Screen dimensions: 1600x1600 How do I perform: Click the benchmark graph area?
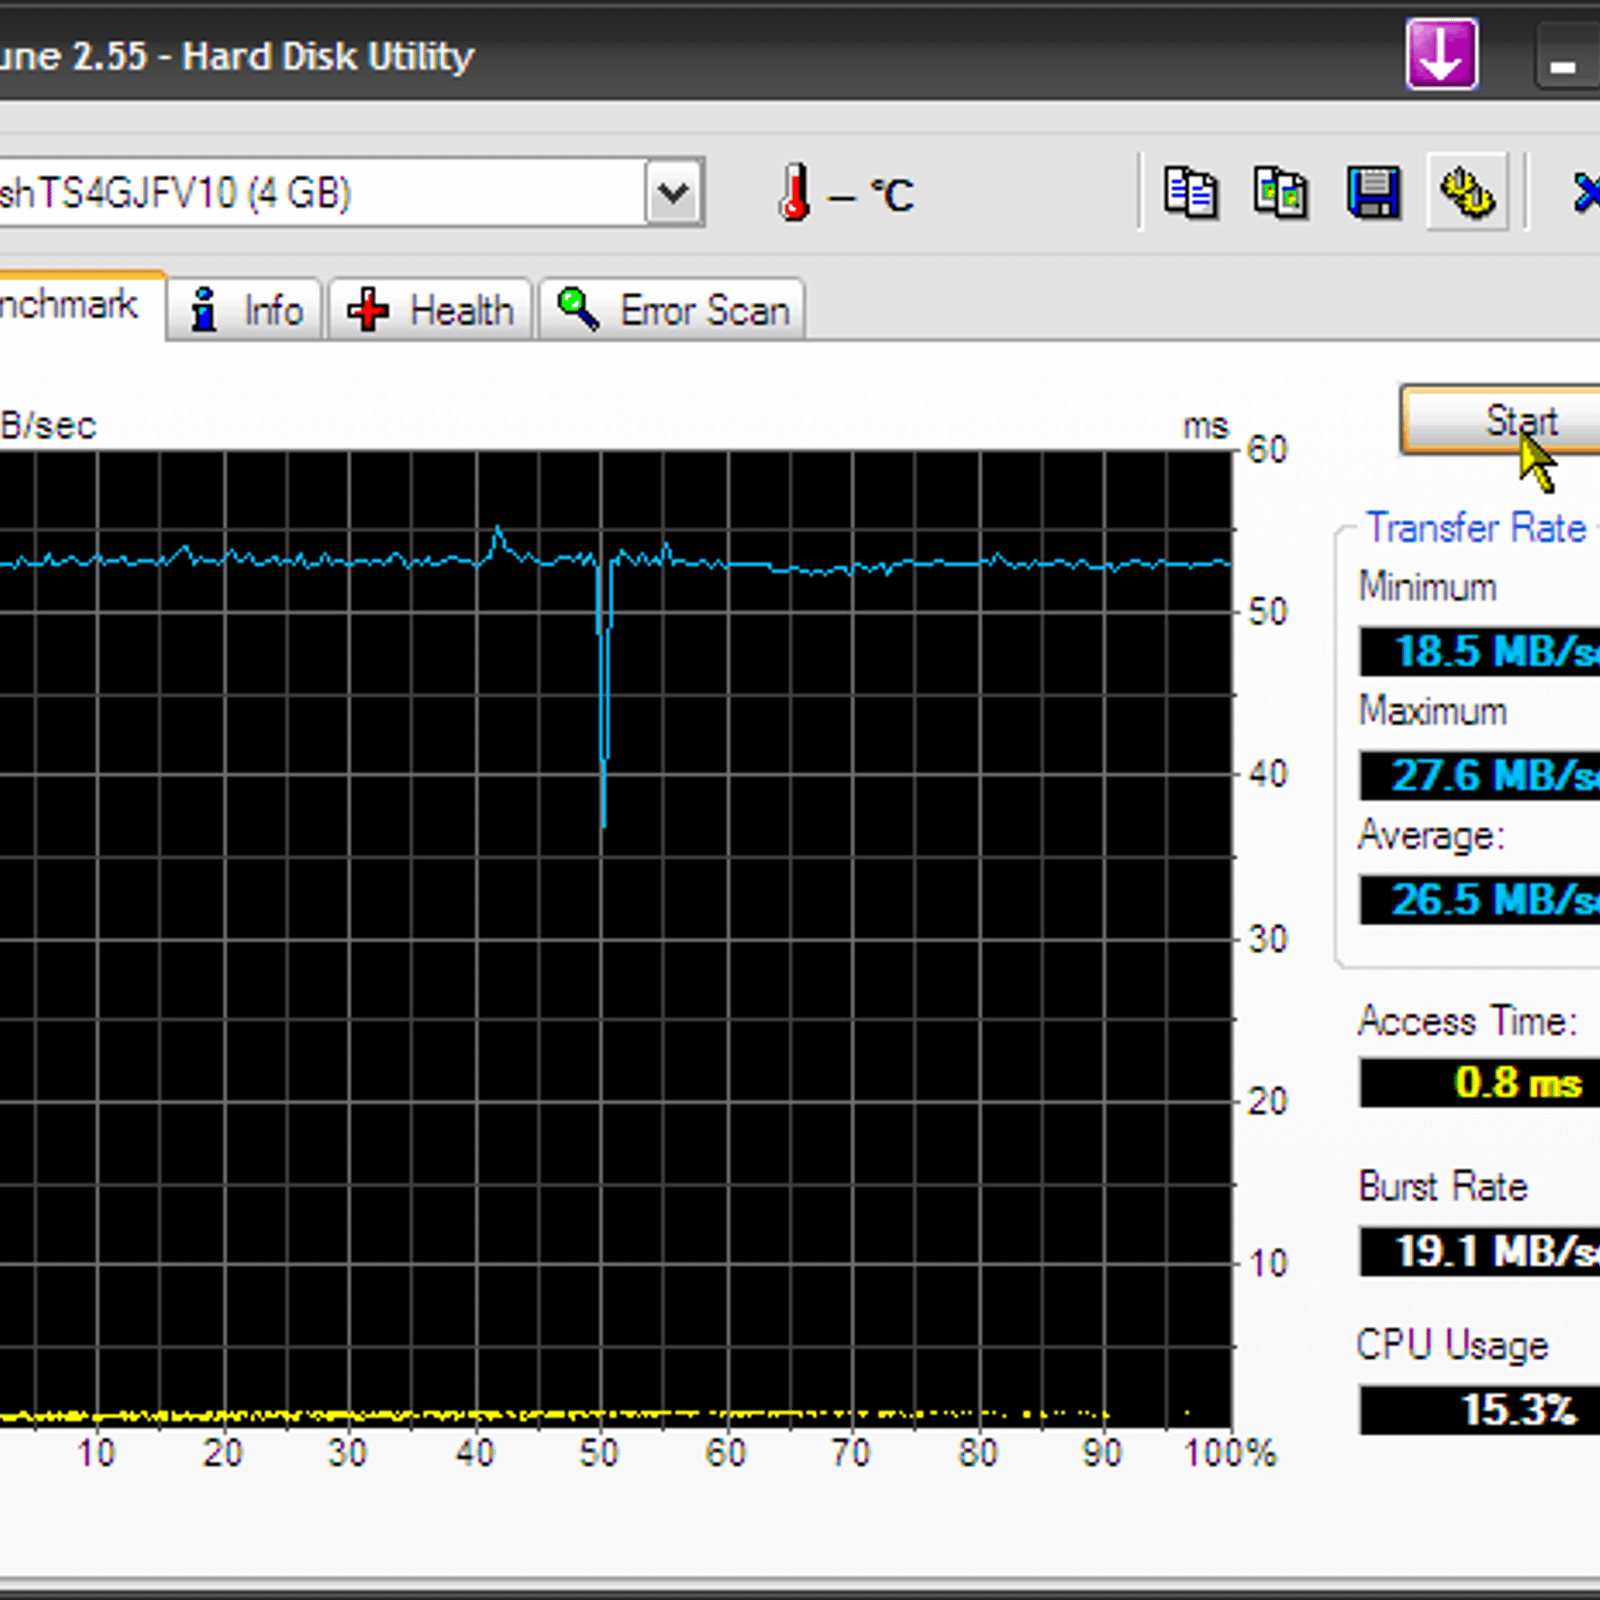click(x=615, y=938)
